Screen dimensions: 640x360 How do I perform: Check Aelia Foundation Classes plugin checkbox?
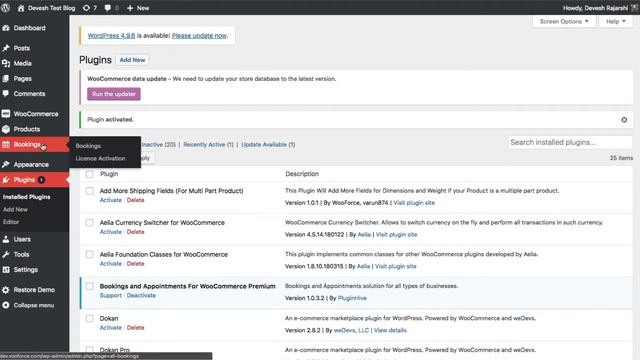coord(89,255)
